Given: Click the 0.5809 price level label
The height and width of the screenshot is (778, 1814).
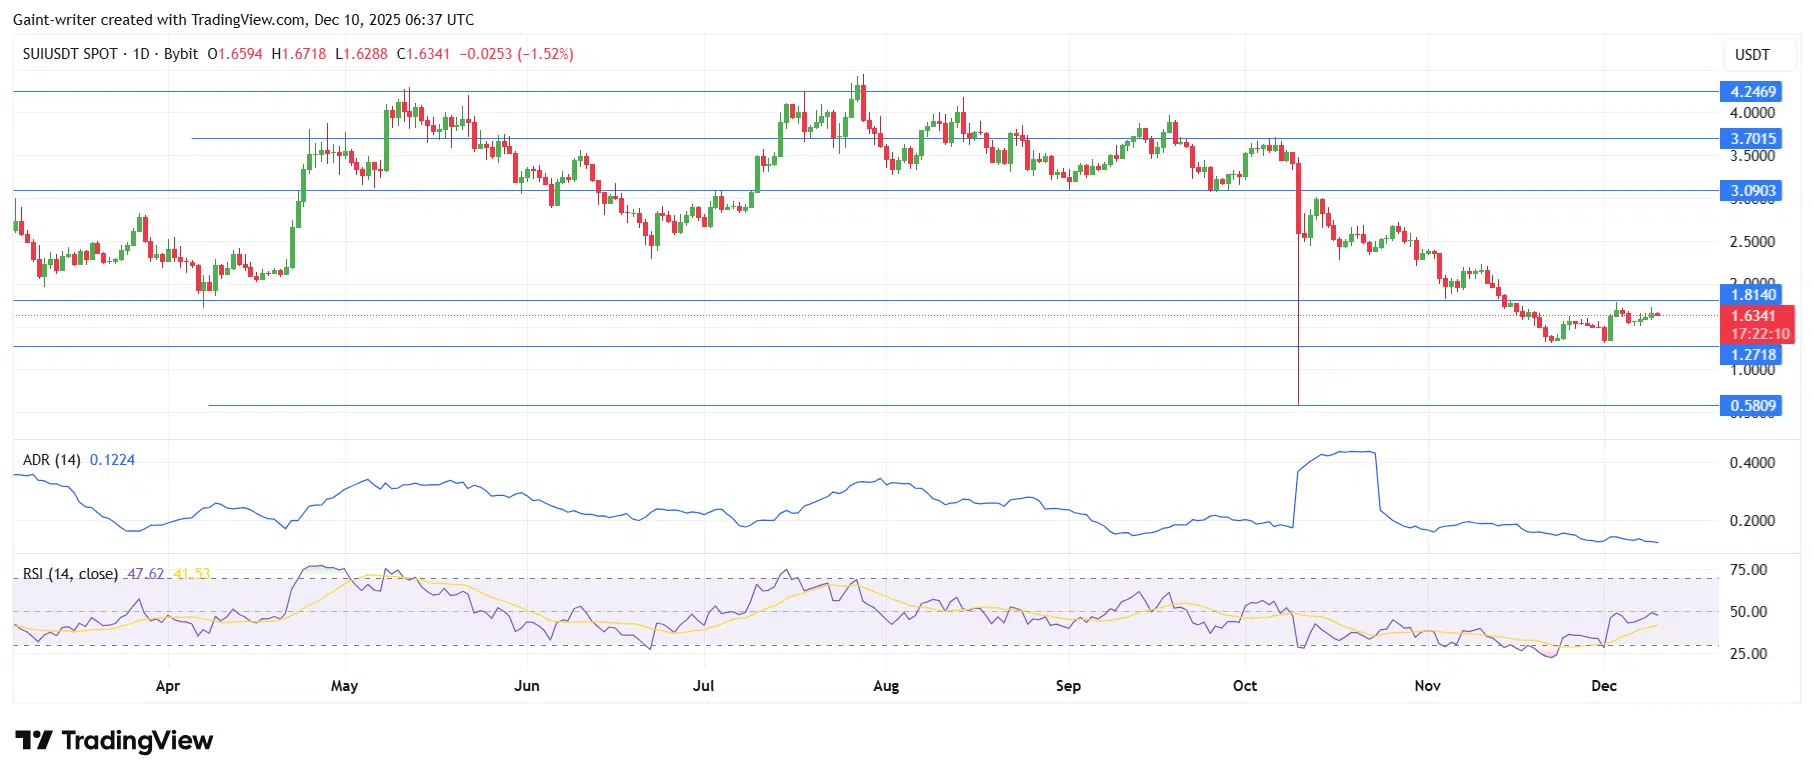Looking at the screenshot, I should pos(1753,406).
